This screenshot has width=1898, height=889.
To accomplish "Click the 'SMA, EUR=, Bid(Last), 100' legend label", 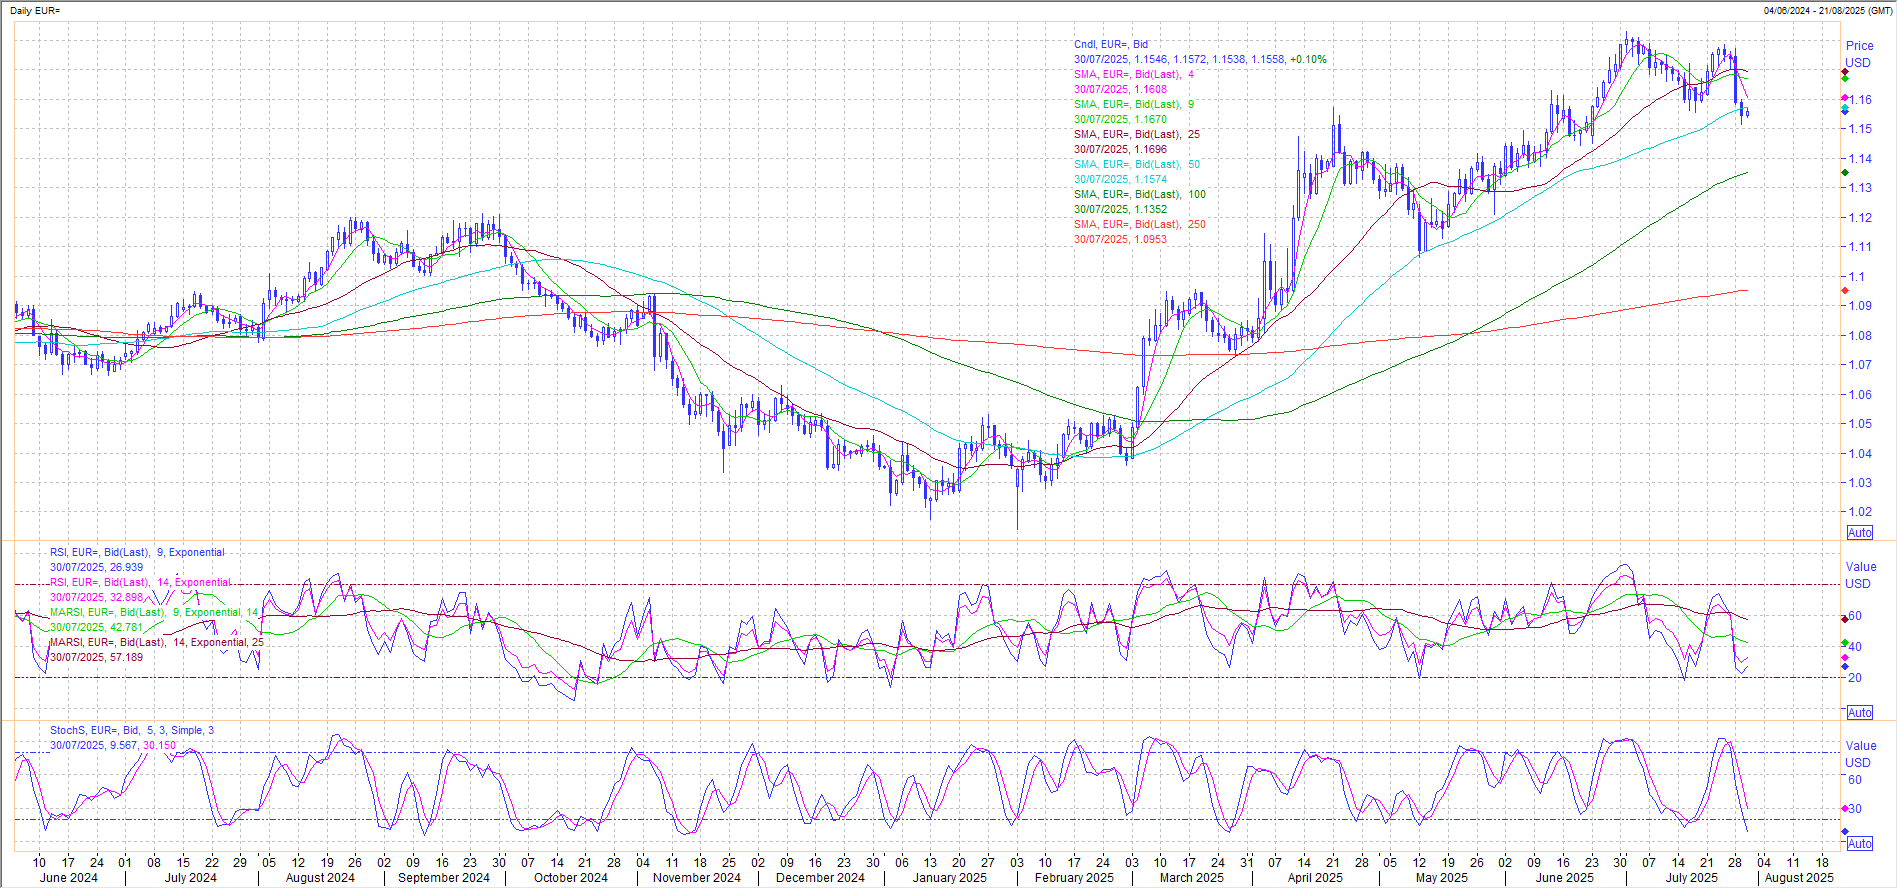I will [1140, 194].
